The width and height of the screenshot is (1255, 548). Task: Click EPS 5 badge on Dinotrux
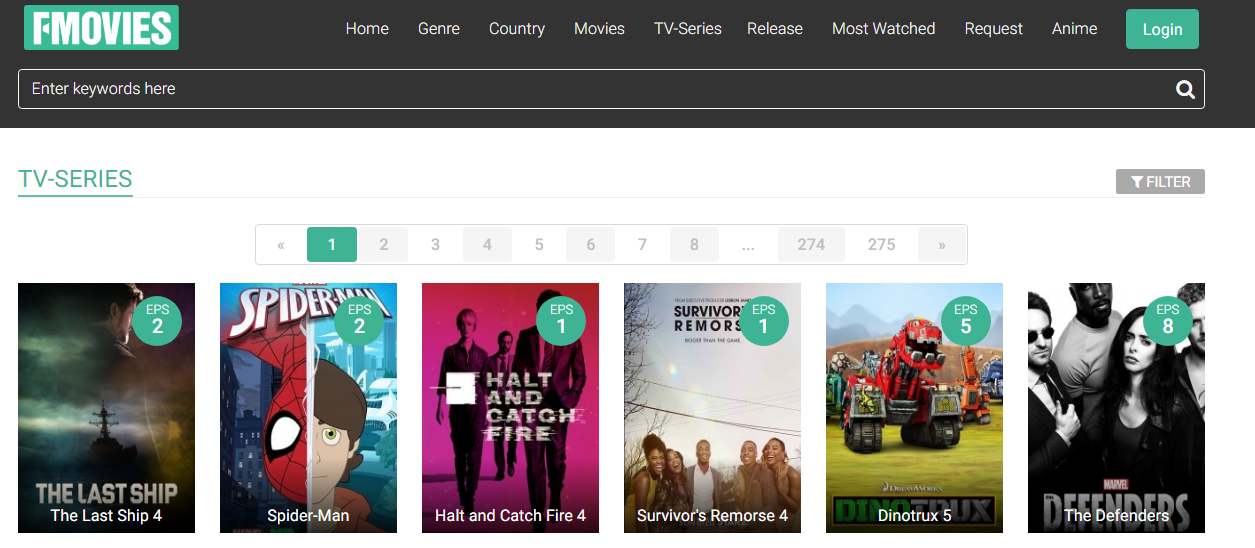966,321
